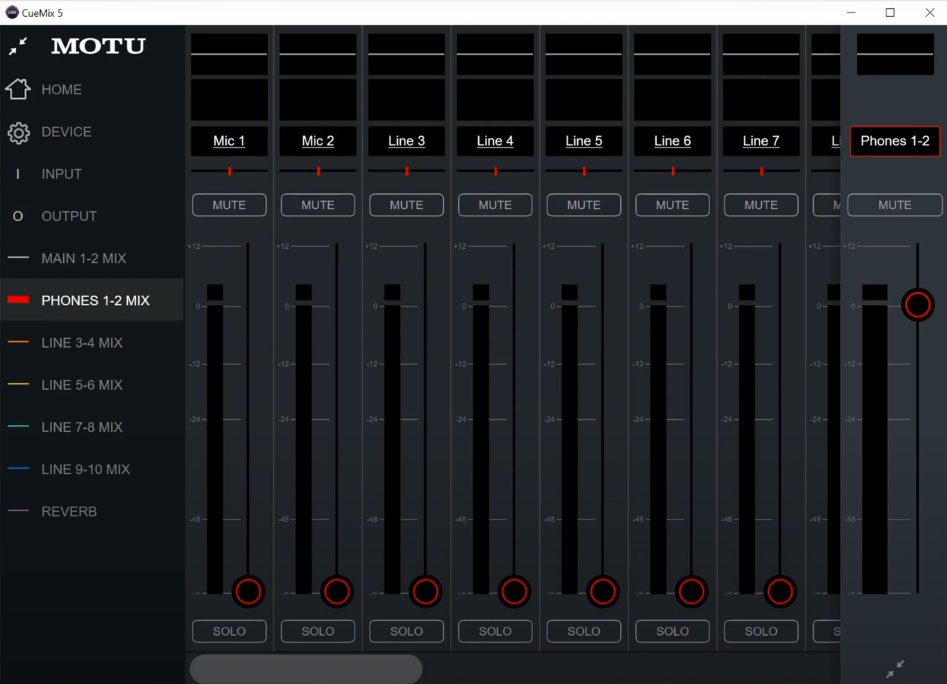Click the collapse sidebar arrows icon
The image size is (947, 684).
point(18,47)
